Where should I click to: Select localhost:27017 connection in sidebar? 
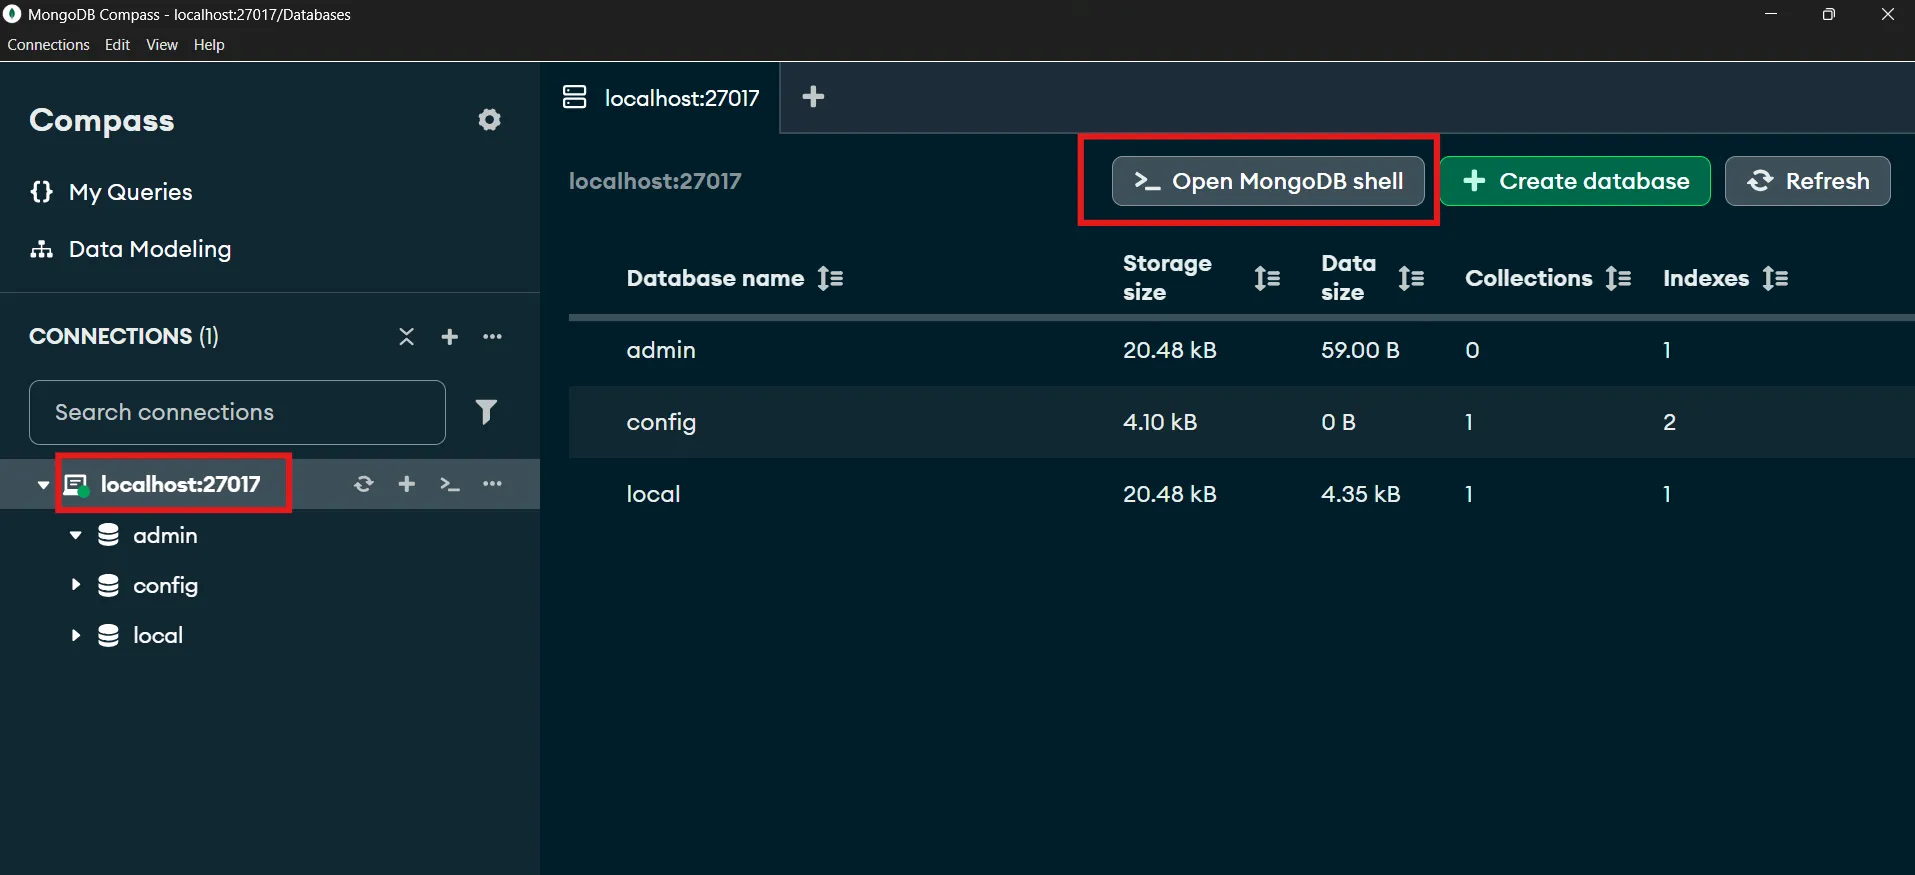[181, 485]
